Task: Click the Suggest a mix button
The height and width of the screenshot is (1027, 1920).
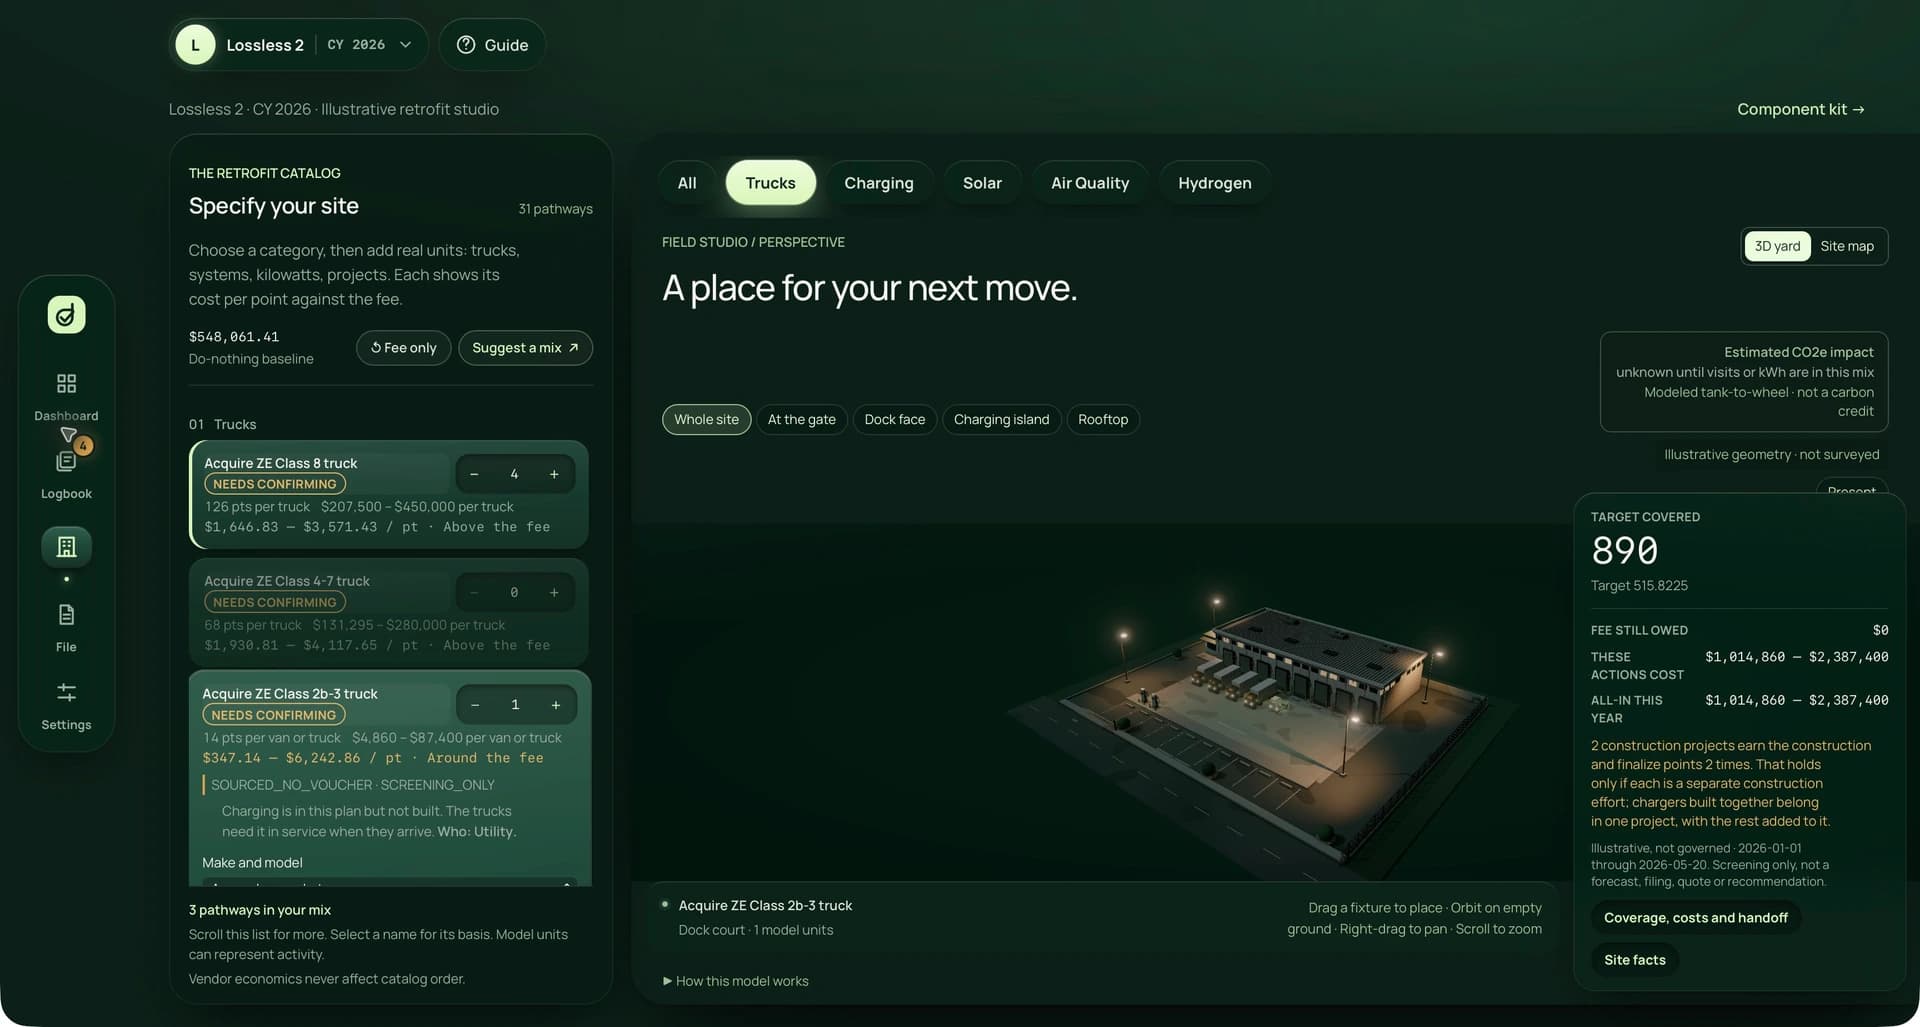Action: [525, 348]
